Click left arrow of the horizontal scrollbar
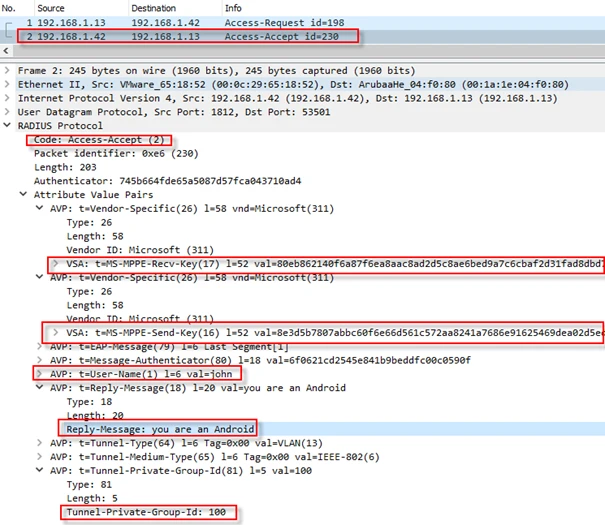605x525 pixels. tap(8, 50)
